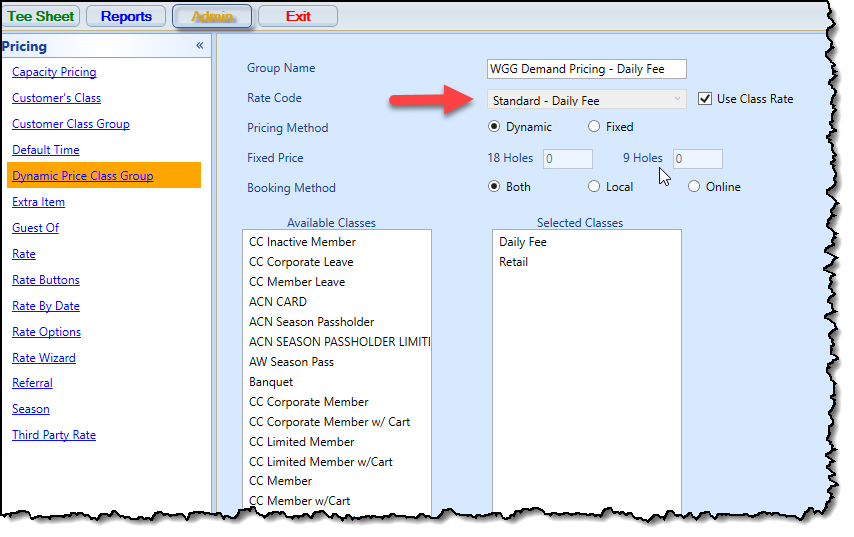Image resolution: width=854 pixels, height=537 pixels.
Task: Select the Fixed pricing method
Action: 594,127
